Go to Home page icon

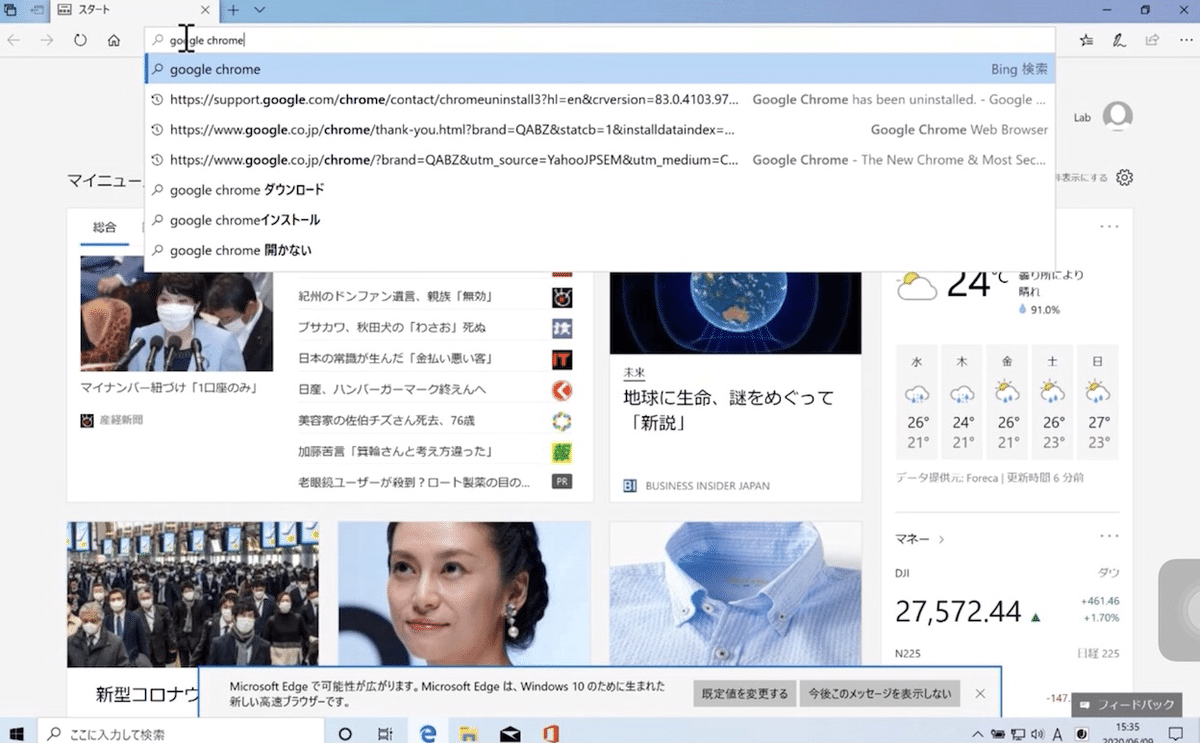pyautogui.click(x=114, y=40)
